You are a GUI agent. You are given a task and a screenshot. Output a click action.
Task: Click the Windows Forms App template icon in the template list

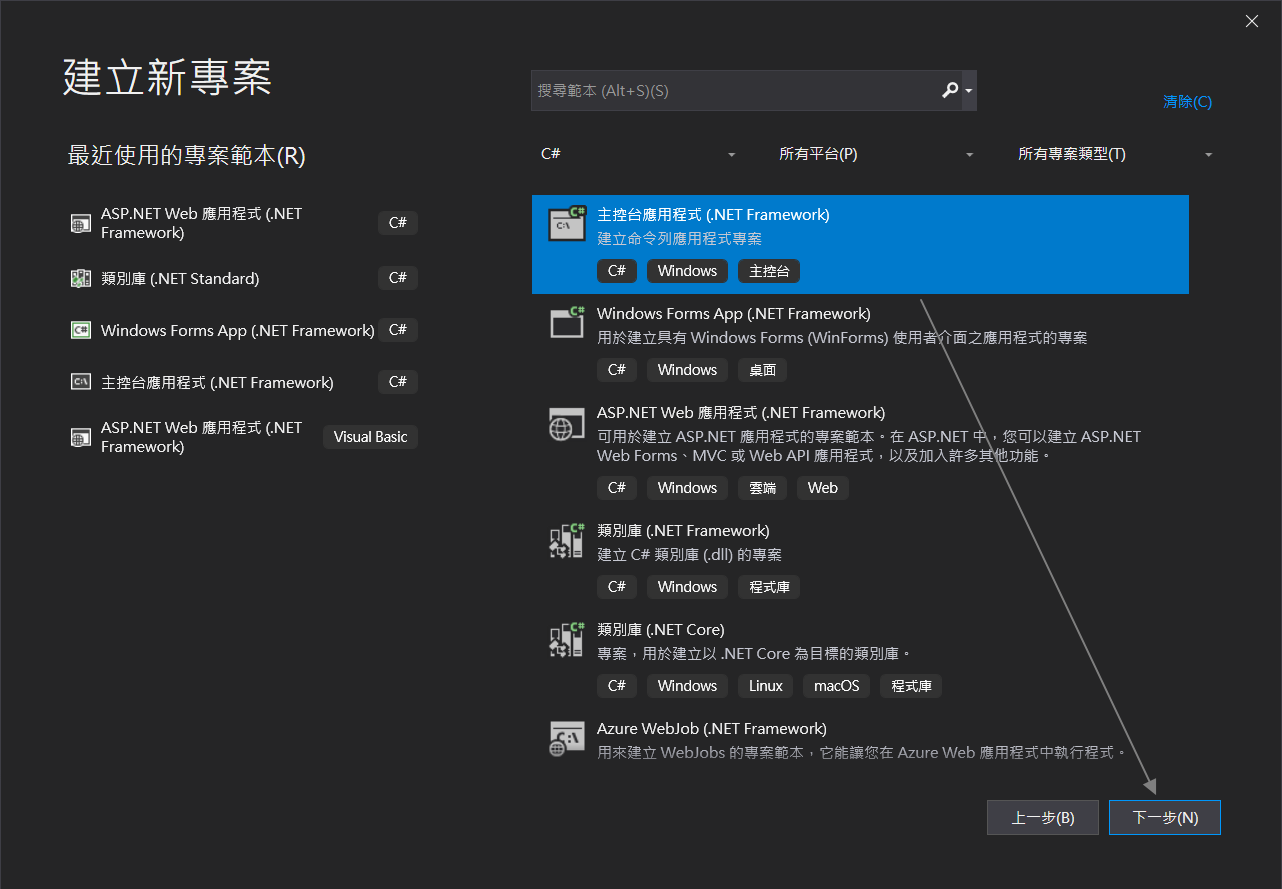[x=567, y=322]
